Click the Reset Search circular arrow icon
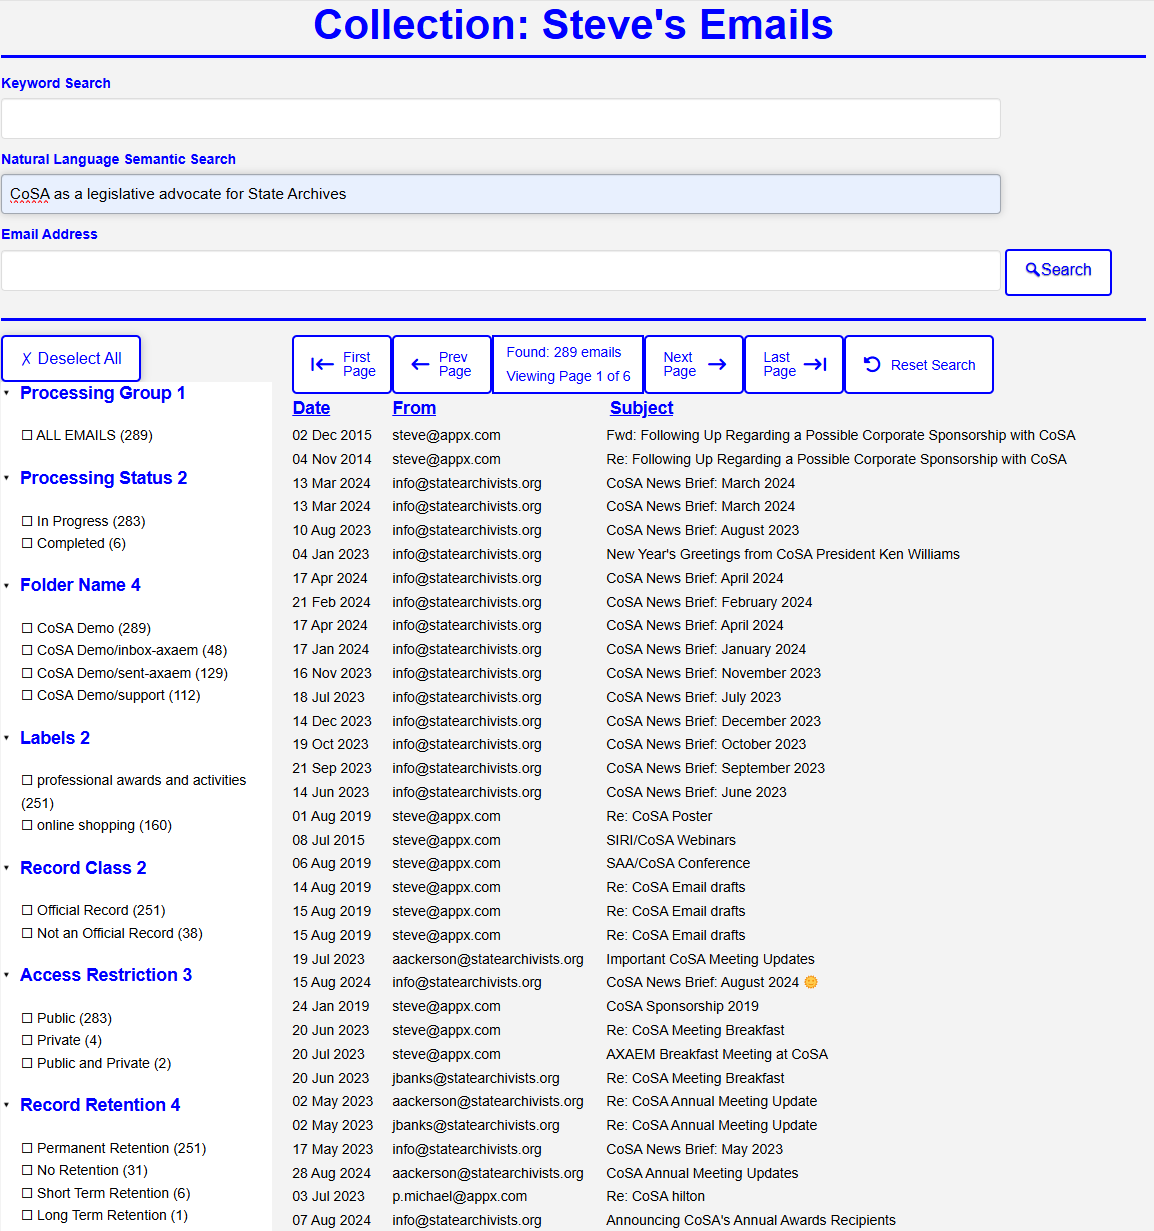Viewport: 1154px width, 1231px height. click(x=872, y=364)
